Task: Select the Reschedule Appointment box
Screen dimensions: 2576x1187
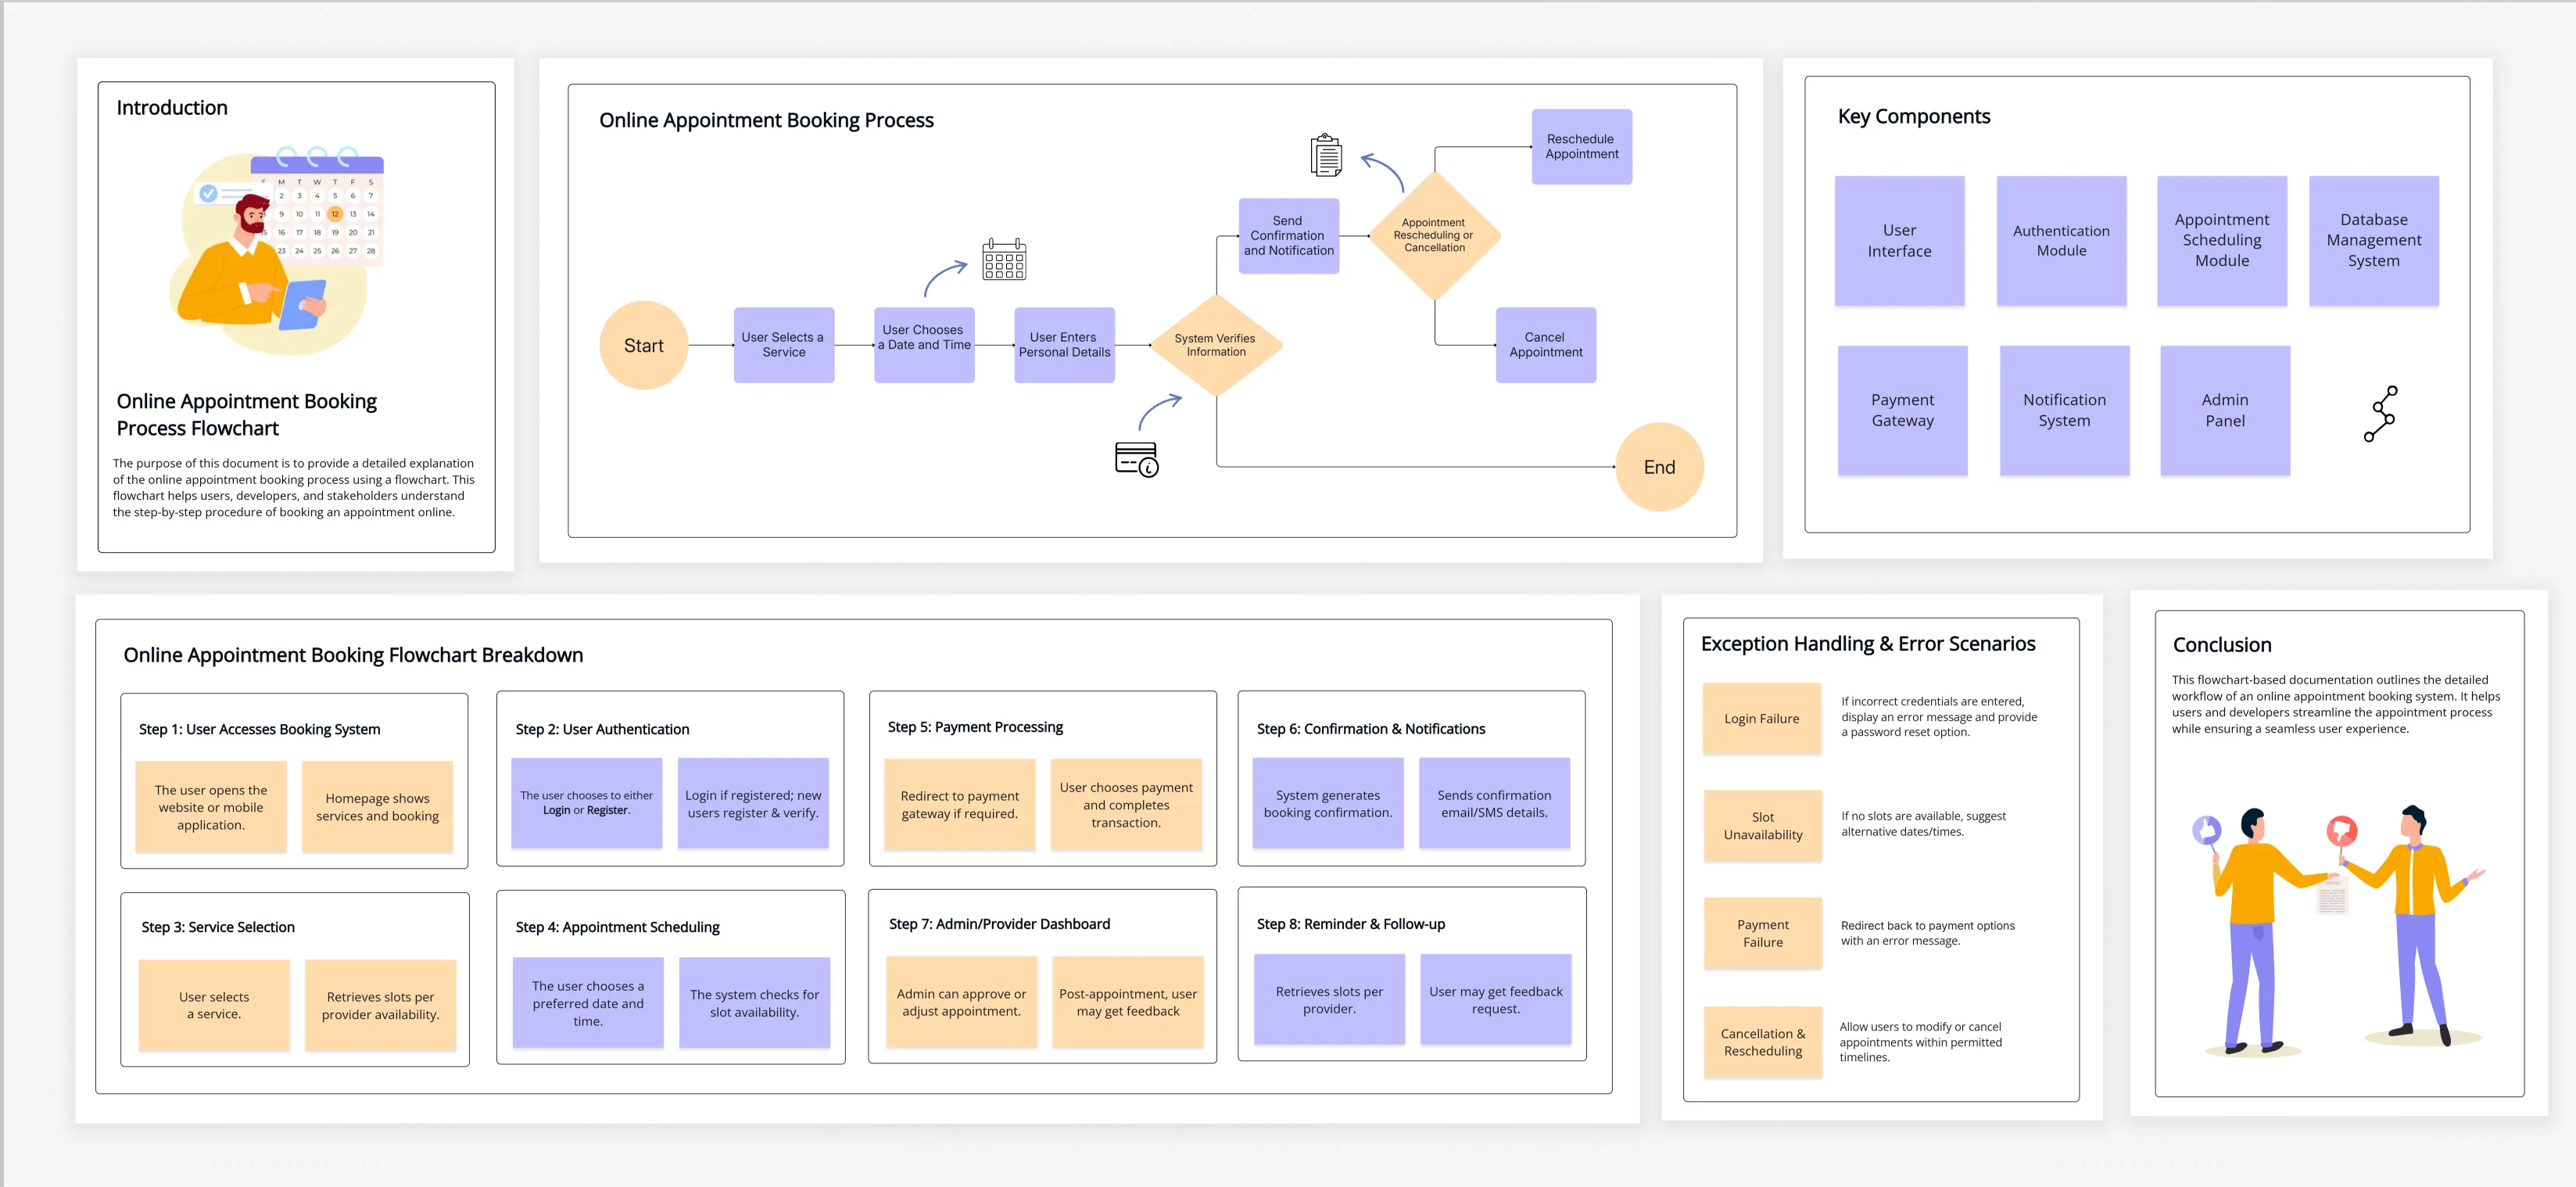Action: click(1581, 147)
